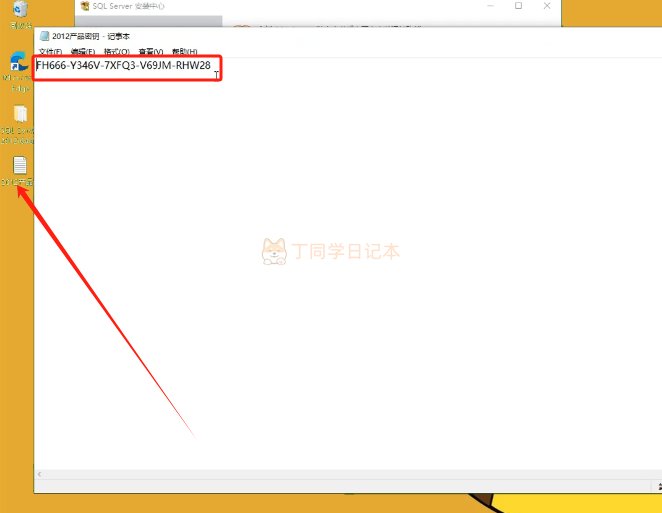
Task: Click the product key text FH666-Y346V-7XFQ3-V69JM-RHW28
Action: coord(123,65)
